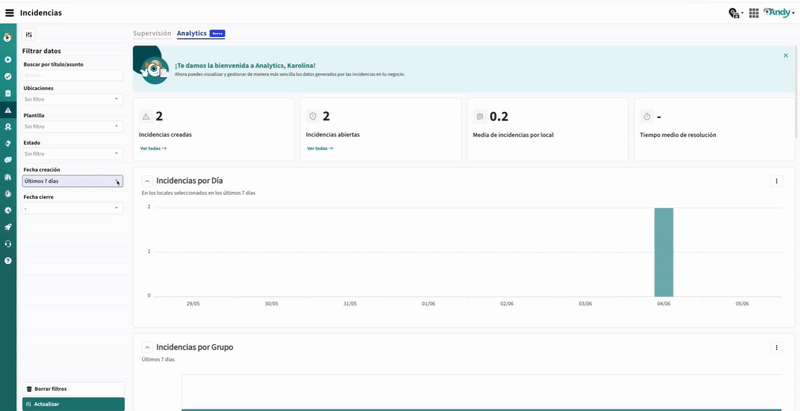The image size is (800, 411).
Task: Collapse the Incidencias por Grupo section
Action: [x=147, y=348]
